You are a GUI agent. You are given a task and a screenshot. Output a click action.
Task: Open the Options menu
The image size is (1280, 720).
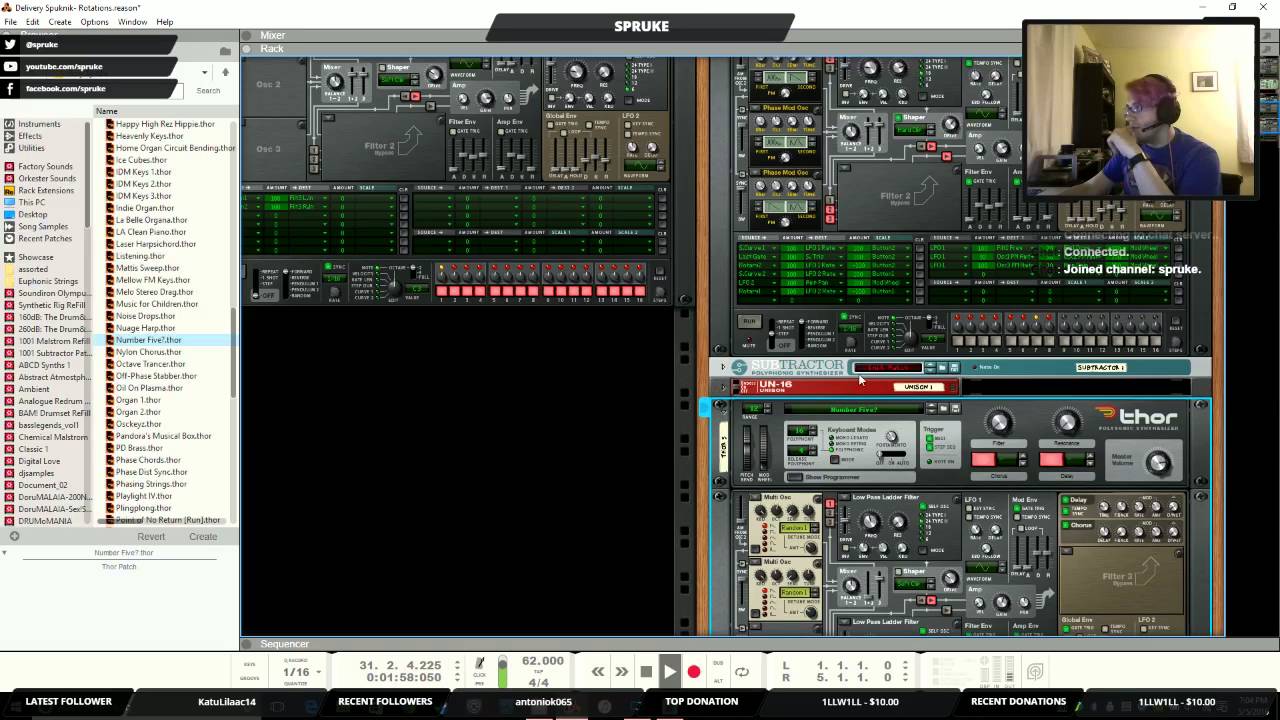coord(94,22)
